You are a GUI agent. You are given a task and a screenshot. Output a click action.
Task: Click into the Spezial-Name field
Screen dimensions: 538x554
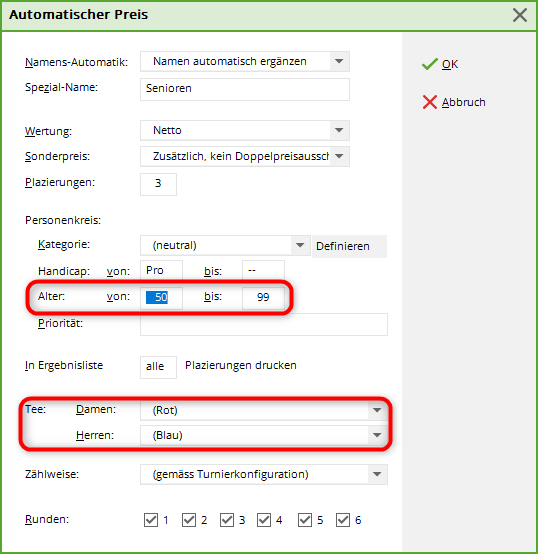(x=245, y=89)
